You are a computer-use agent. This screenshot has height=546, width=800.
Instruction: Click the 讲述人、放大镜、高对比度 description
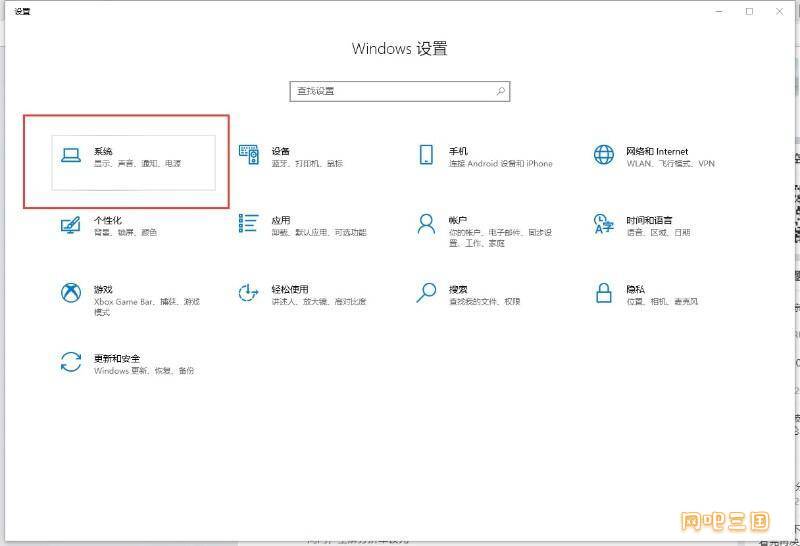click(319, 302)
